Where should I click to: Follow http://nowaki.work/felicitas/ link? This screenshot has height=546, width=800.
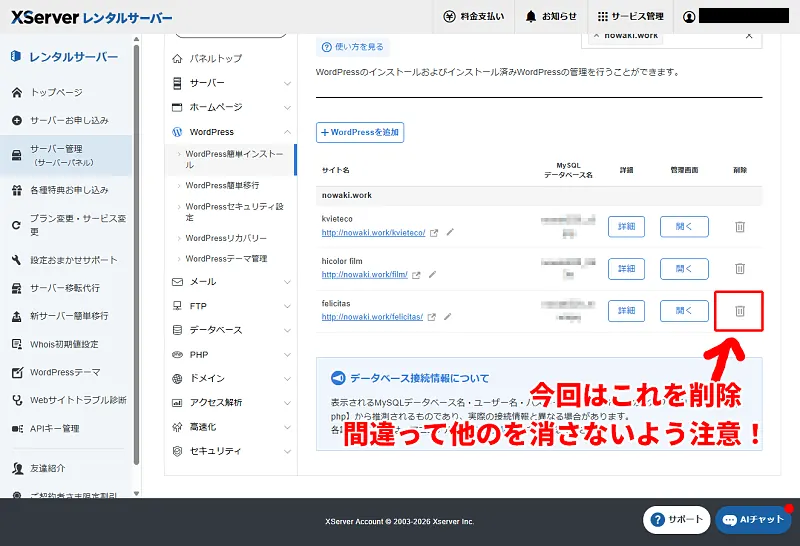click(x=372, y=317)
